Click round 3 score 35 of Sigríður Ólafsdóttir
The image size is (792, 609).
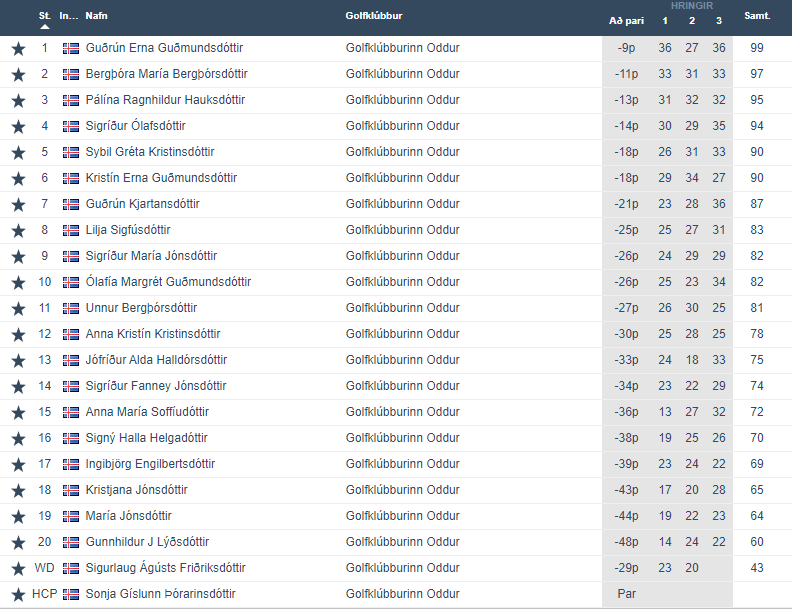click(719, 126)
